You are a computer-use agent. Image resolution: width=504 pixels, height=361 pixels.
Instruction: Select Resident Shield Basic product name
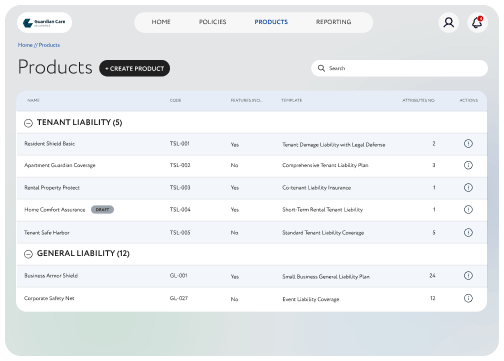(49, 144)
